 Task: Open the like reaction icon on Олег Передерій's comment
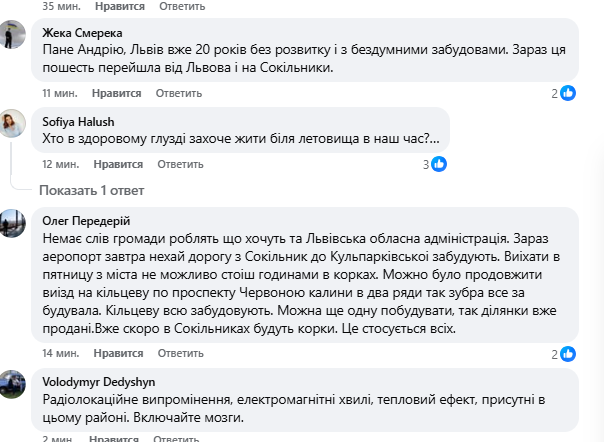(x=568, y=354)
